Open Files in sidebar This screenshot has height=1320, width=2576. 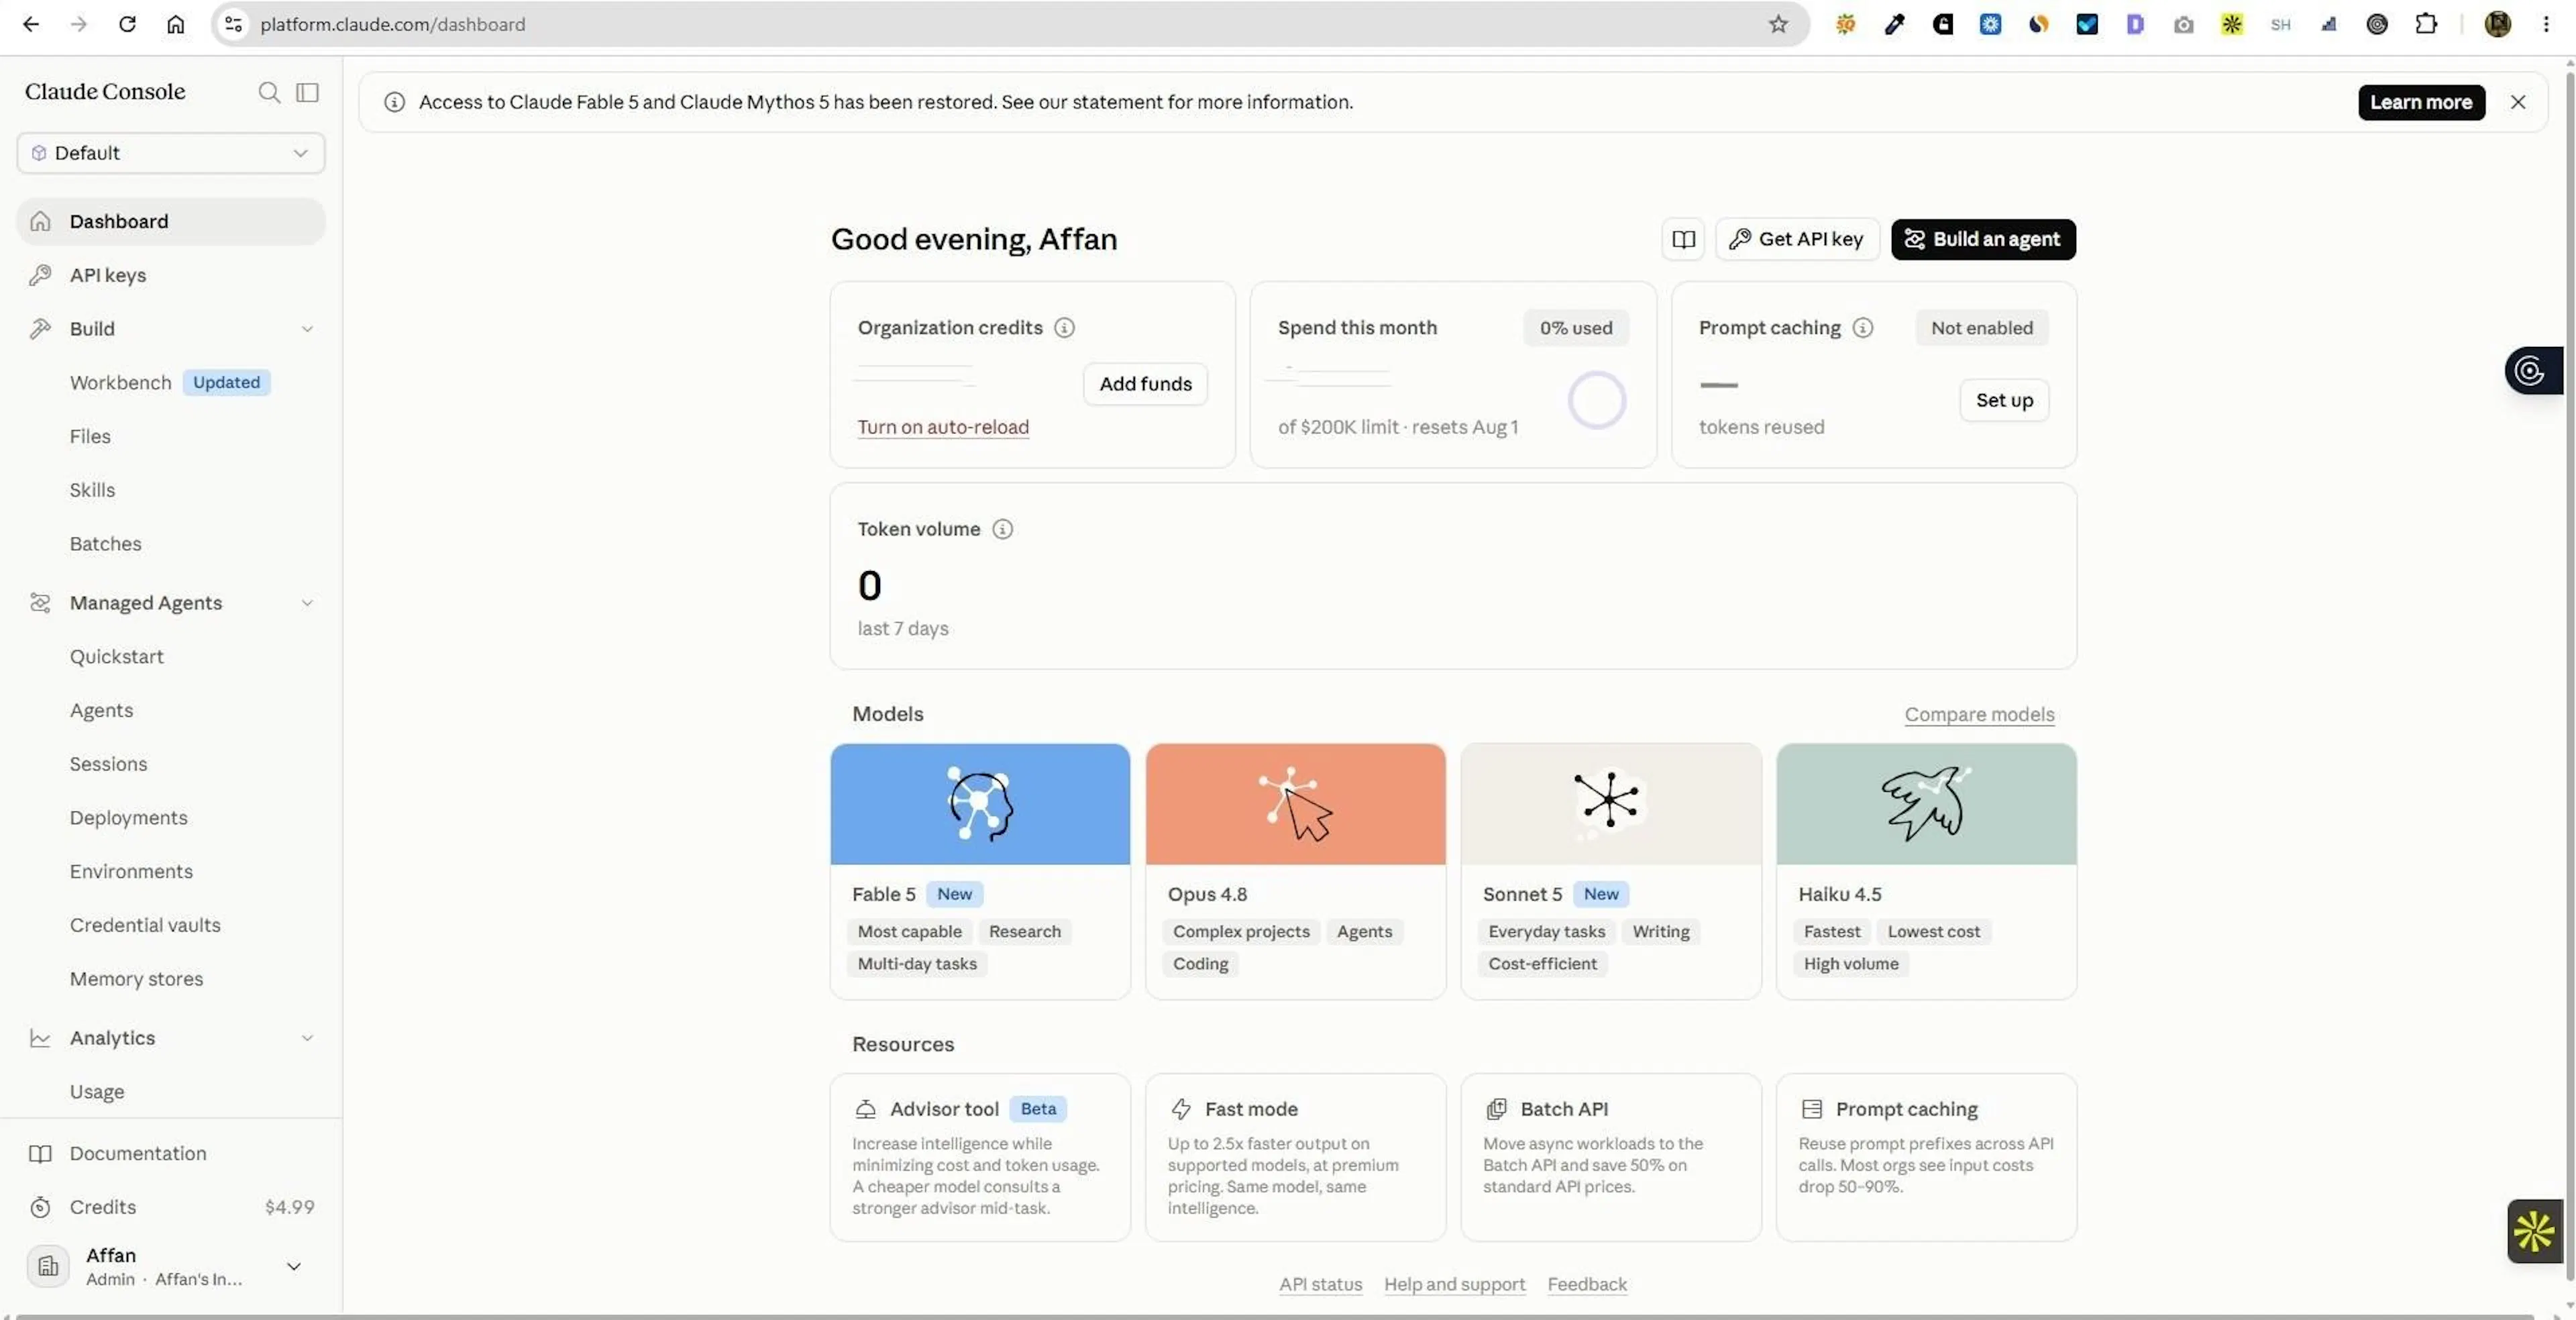[171, 436]
